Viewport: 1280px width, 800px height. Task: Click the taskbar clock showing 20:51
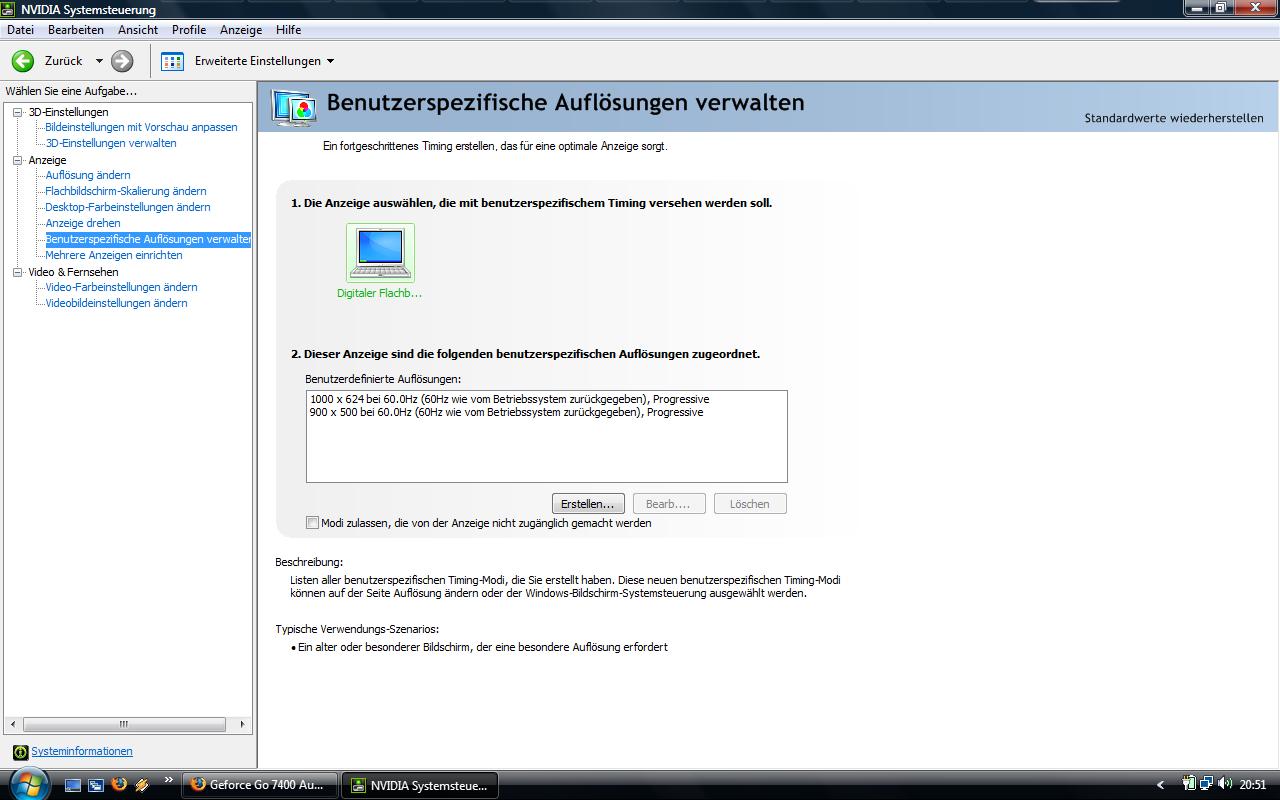tap(1253, 785)
